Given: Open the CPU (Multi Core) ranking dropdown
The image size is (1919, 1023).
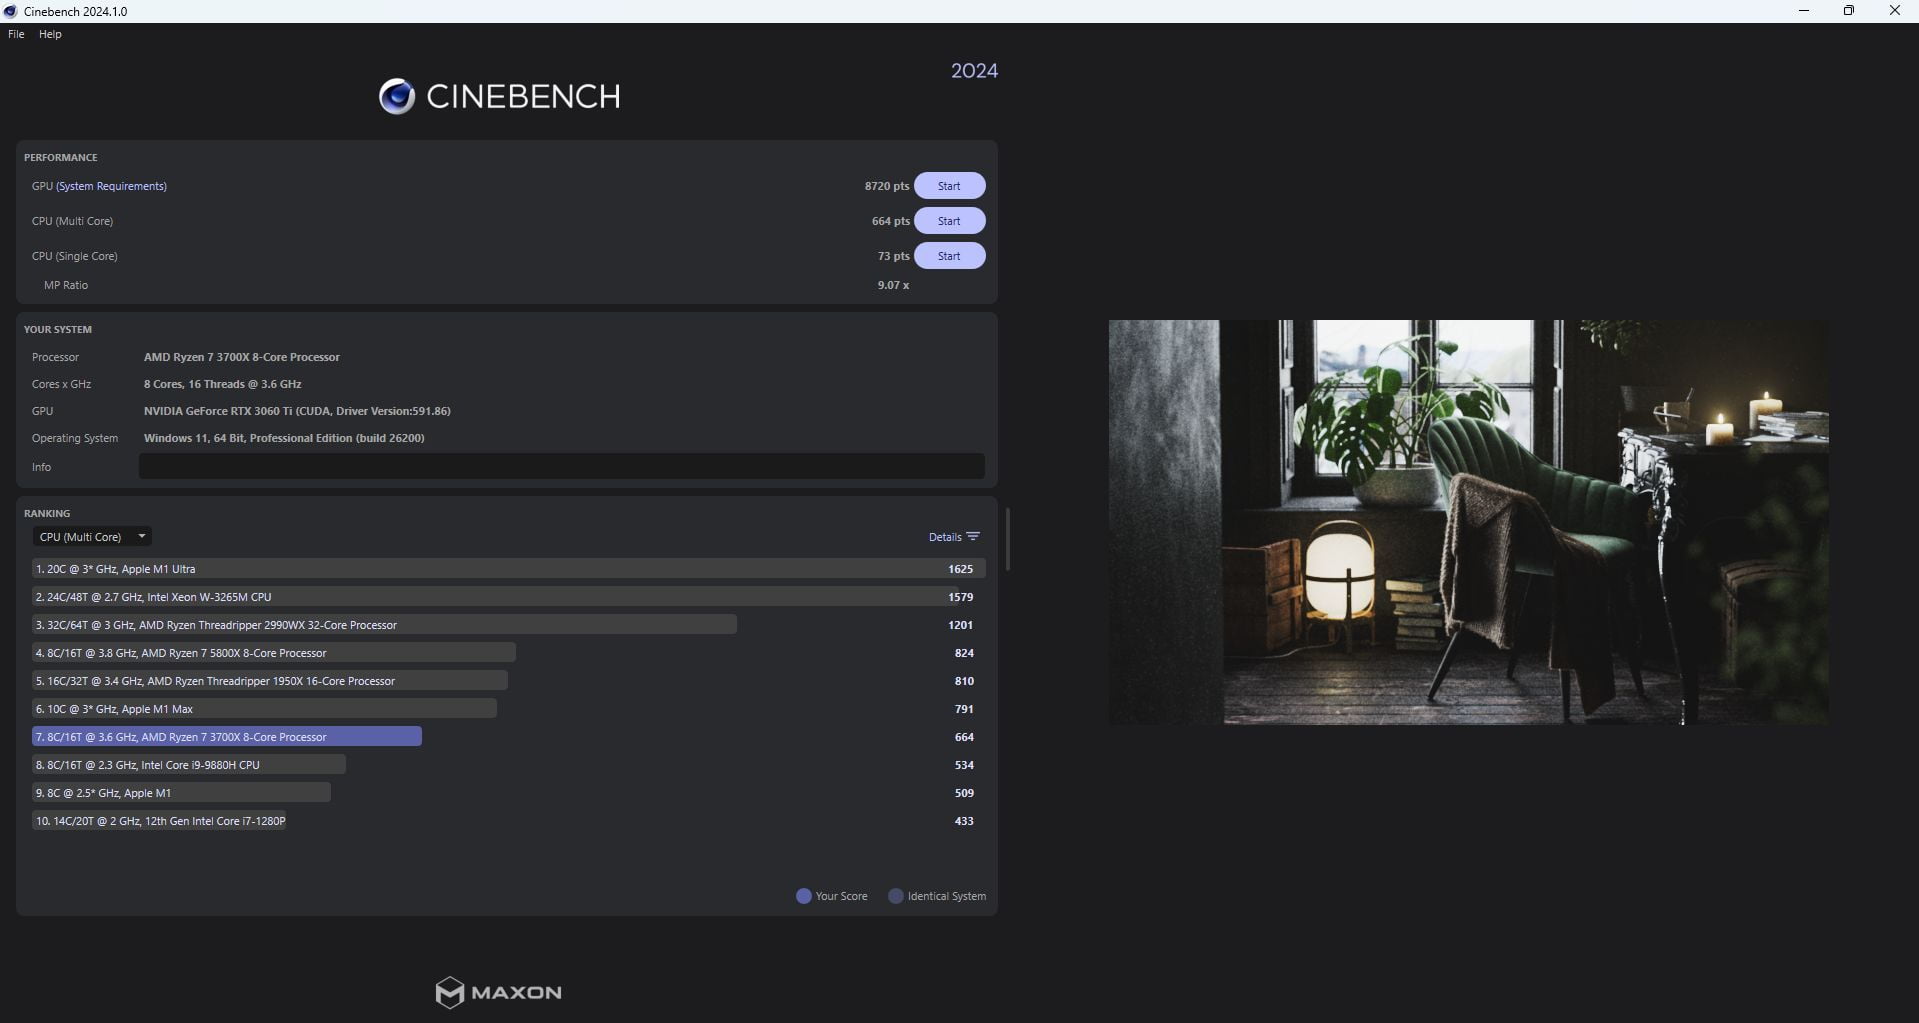Looking at the screenshot, I should [92, 537].
